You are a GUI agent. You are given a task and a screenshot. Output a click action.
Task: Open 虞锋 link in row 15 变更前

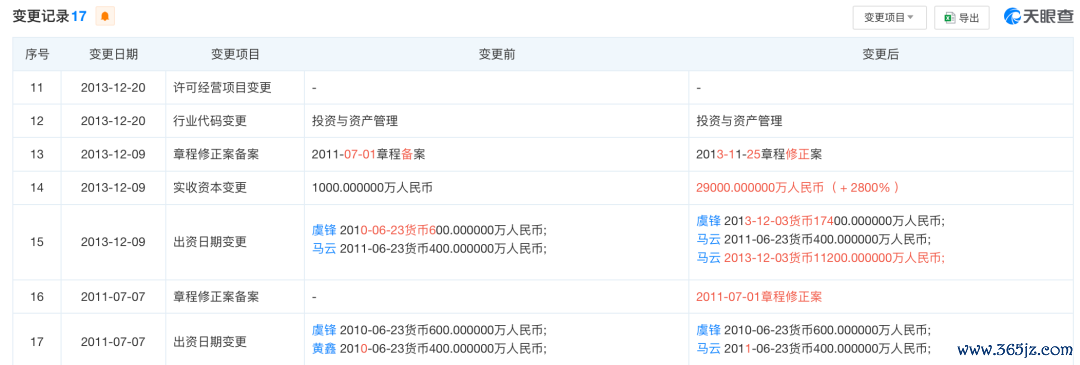pyautogui.click(x=324, y=231)
